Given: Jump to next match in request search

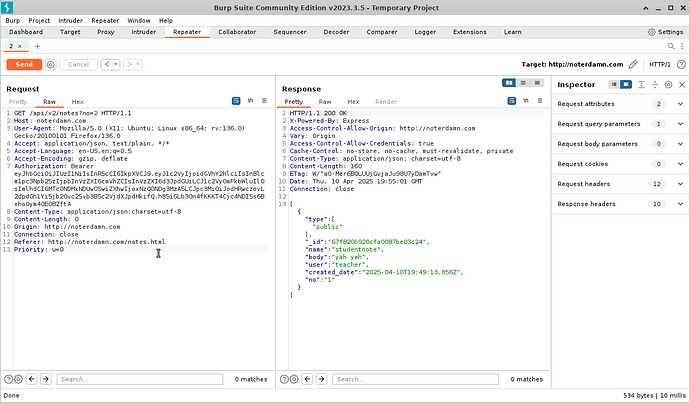Looking at the screenshot, I should coord(46,379).
